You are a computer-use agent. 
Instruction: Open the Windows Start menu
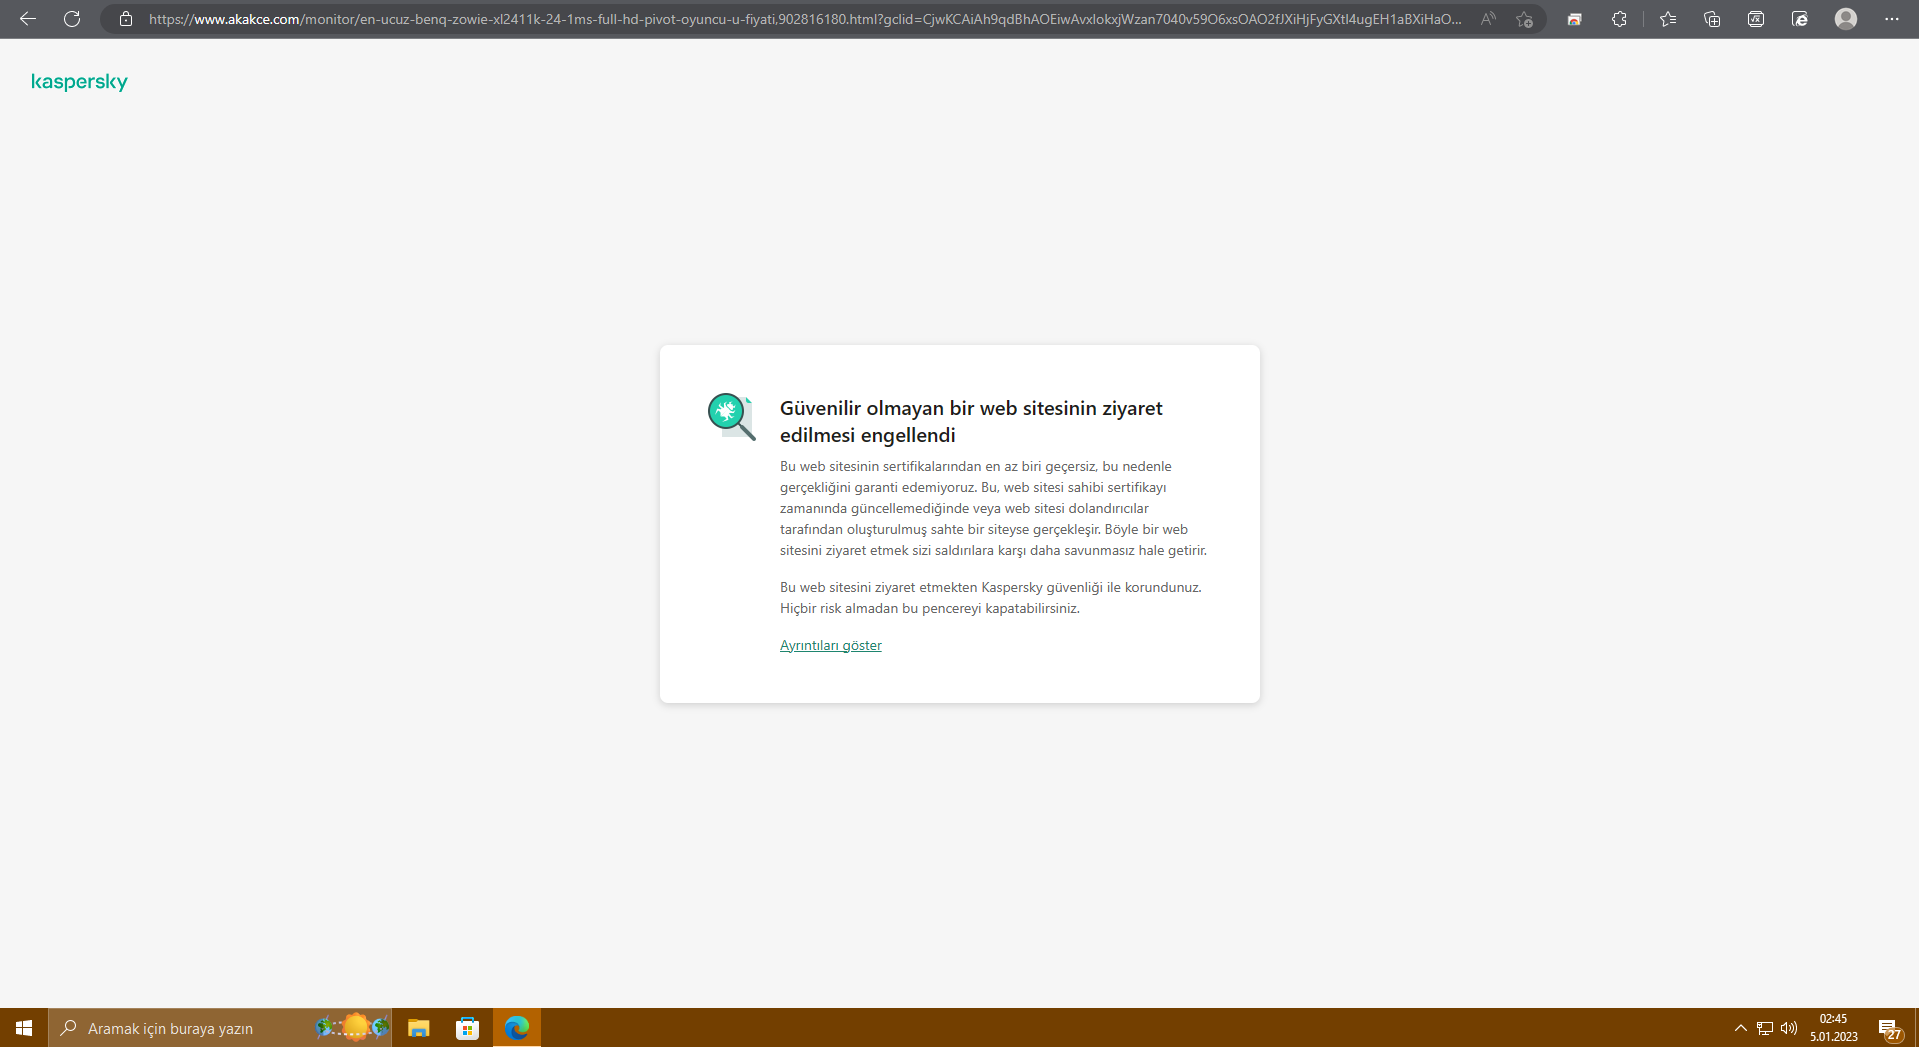[x=24, y=1028]
